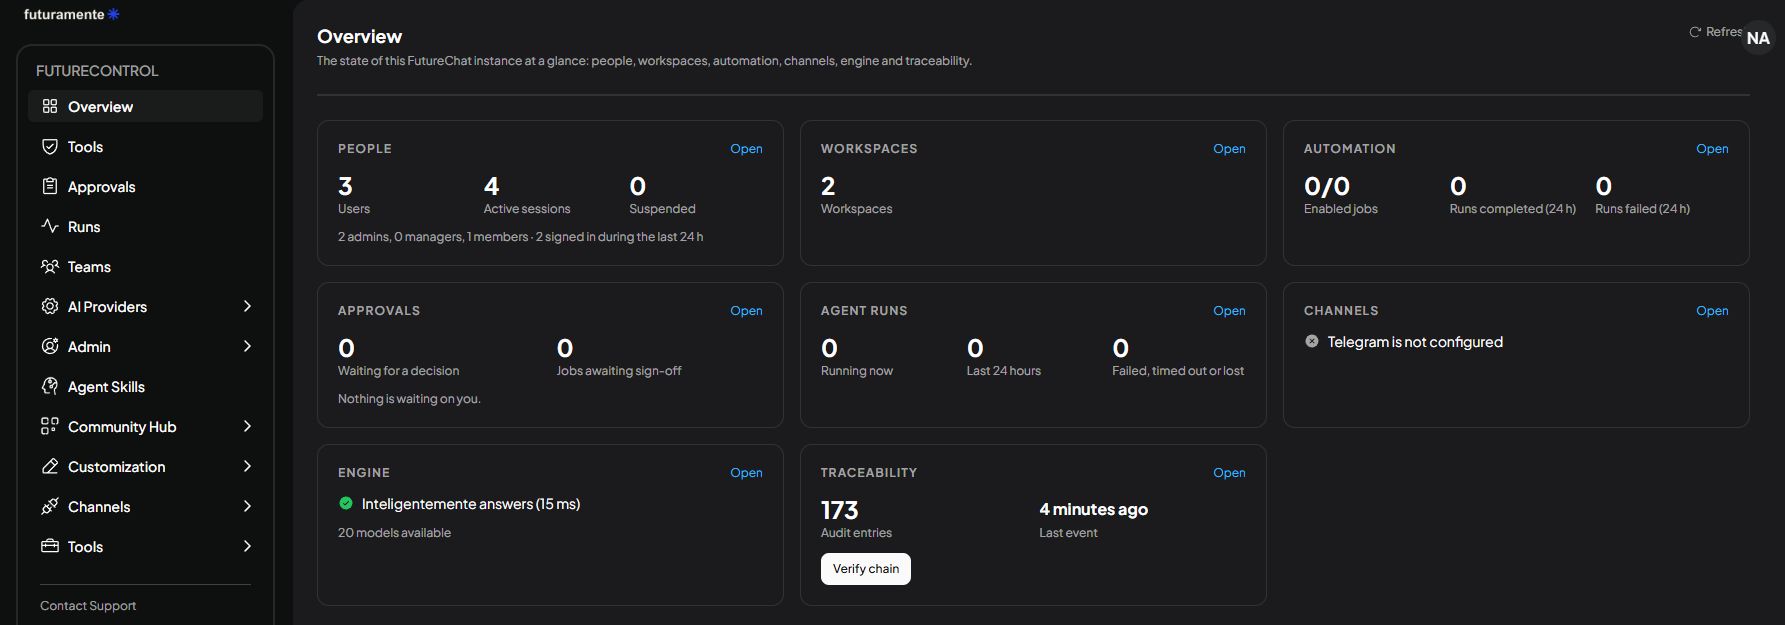Click the shield Tools icon
The height and width of the screenshot is (625, 1785).
point(50,146)
